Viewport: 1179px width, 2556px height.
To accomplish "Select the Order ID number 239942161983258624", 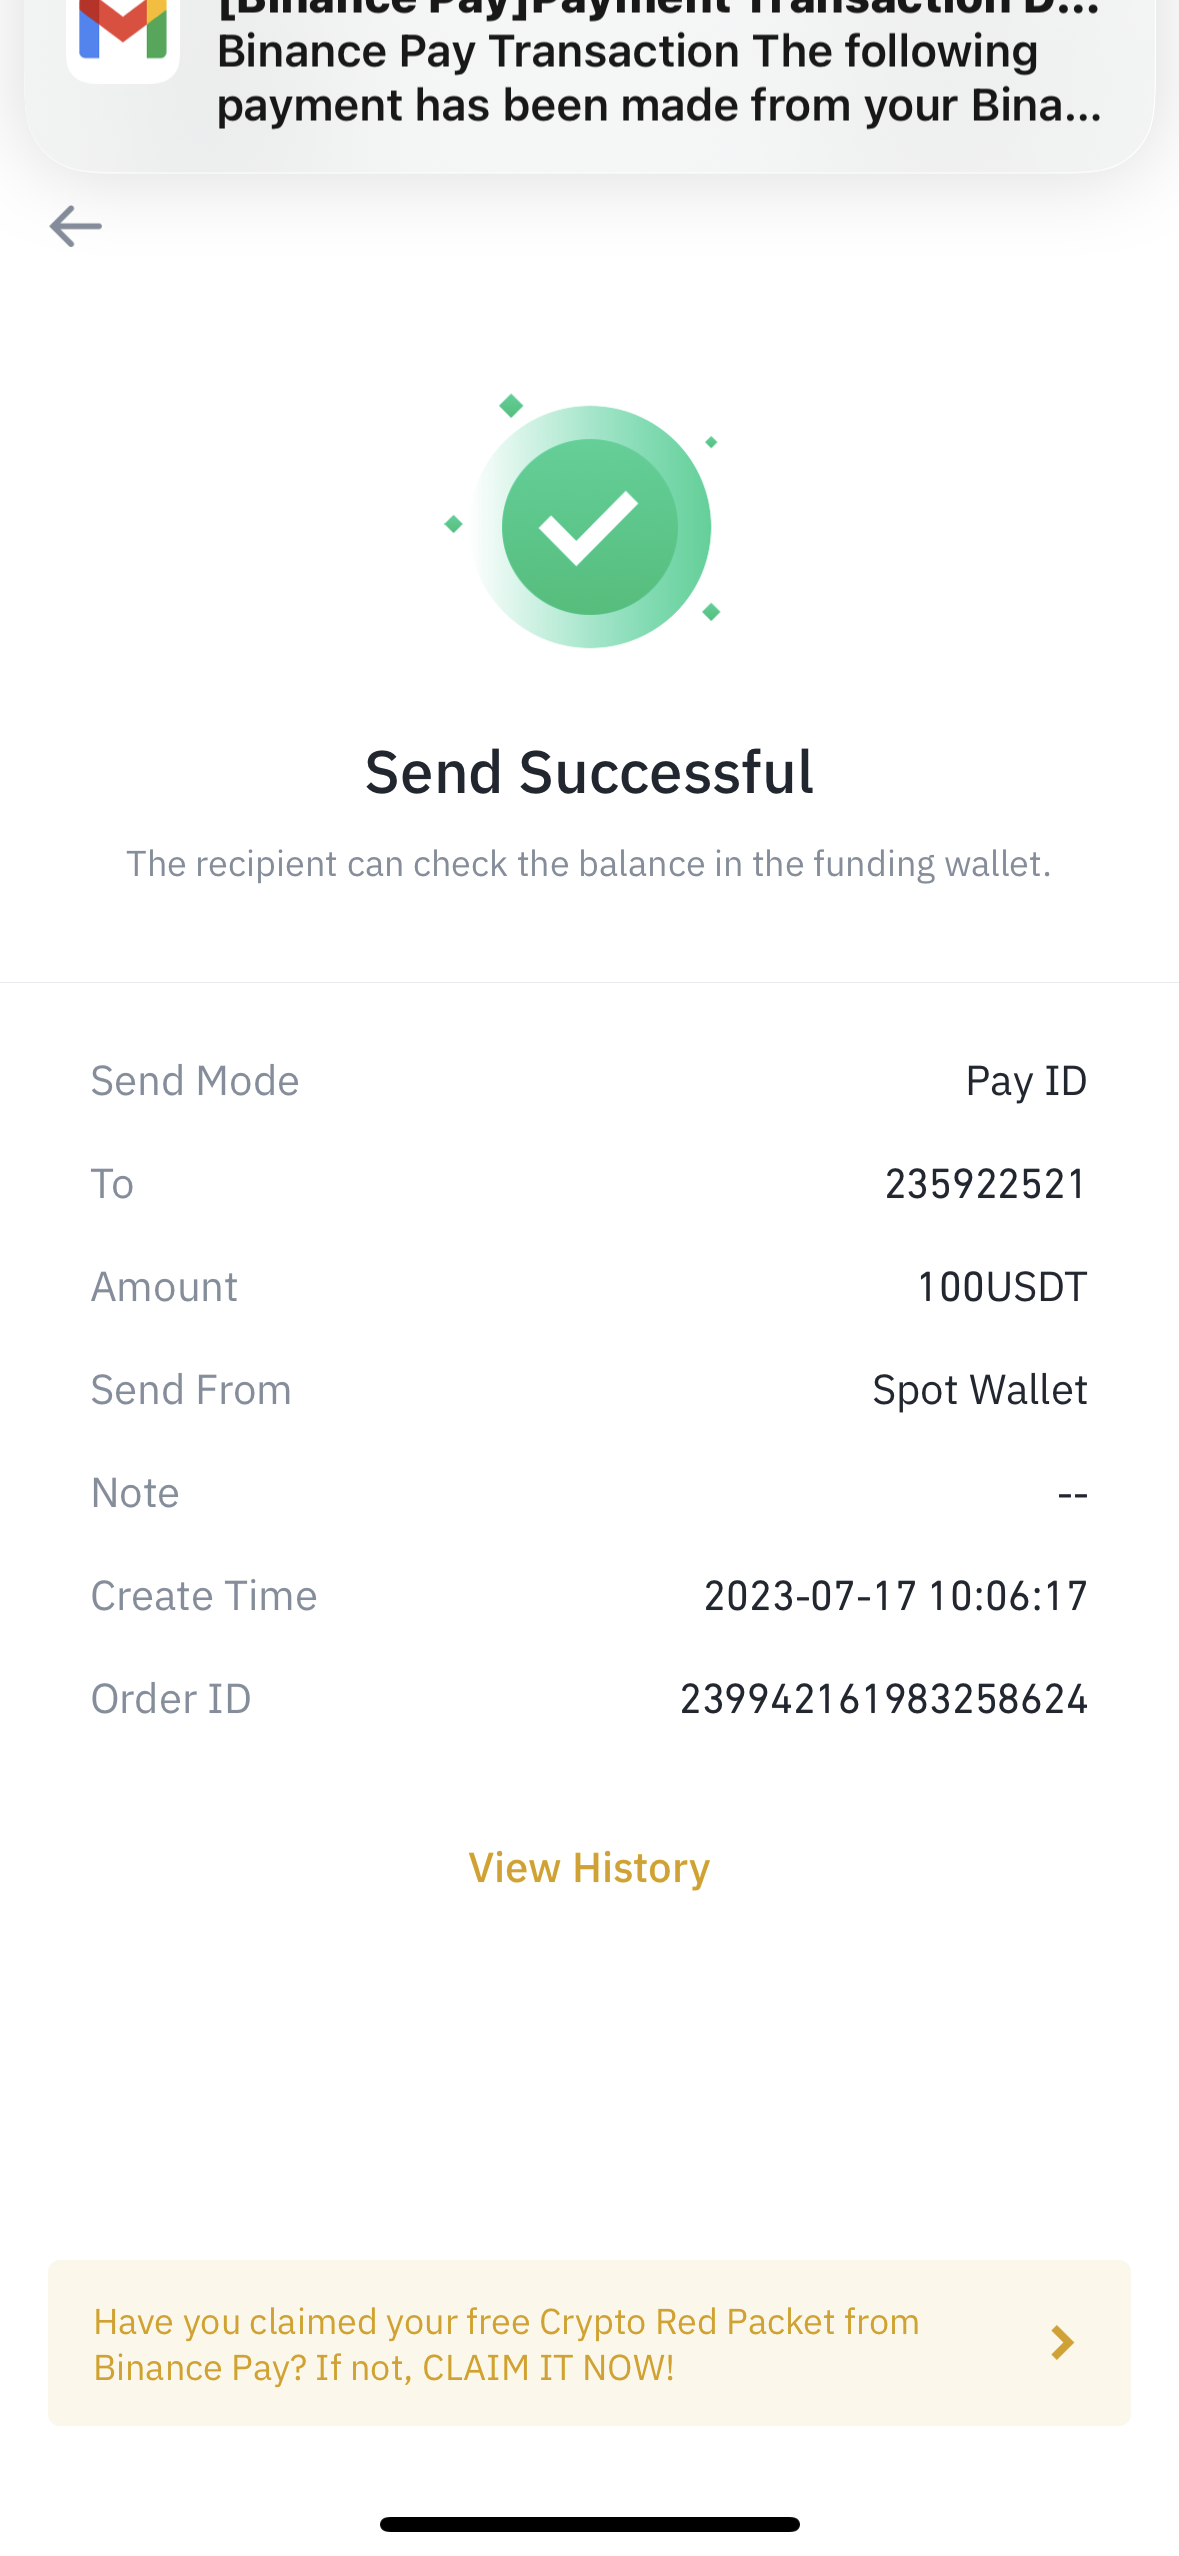I will 883,1699.
